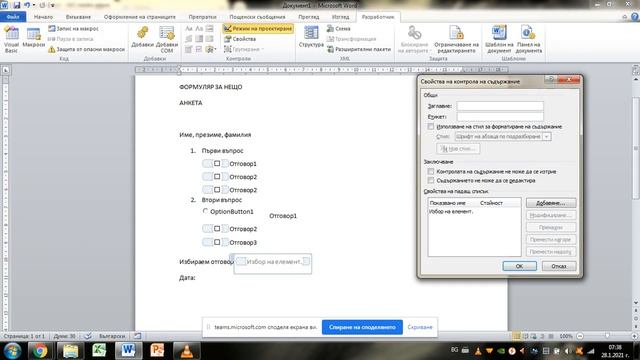Insert checkbox content control from ribbon
Viewport: 640px width, 360px height.
pyautogui.click(x=199, y=49)
